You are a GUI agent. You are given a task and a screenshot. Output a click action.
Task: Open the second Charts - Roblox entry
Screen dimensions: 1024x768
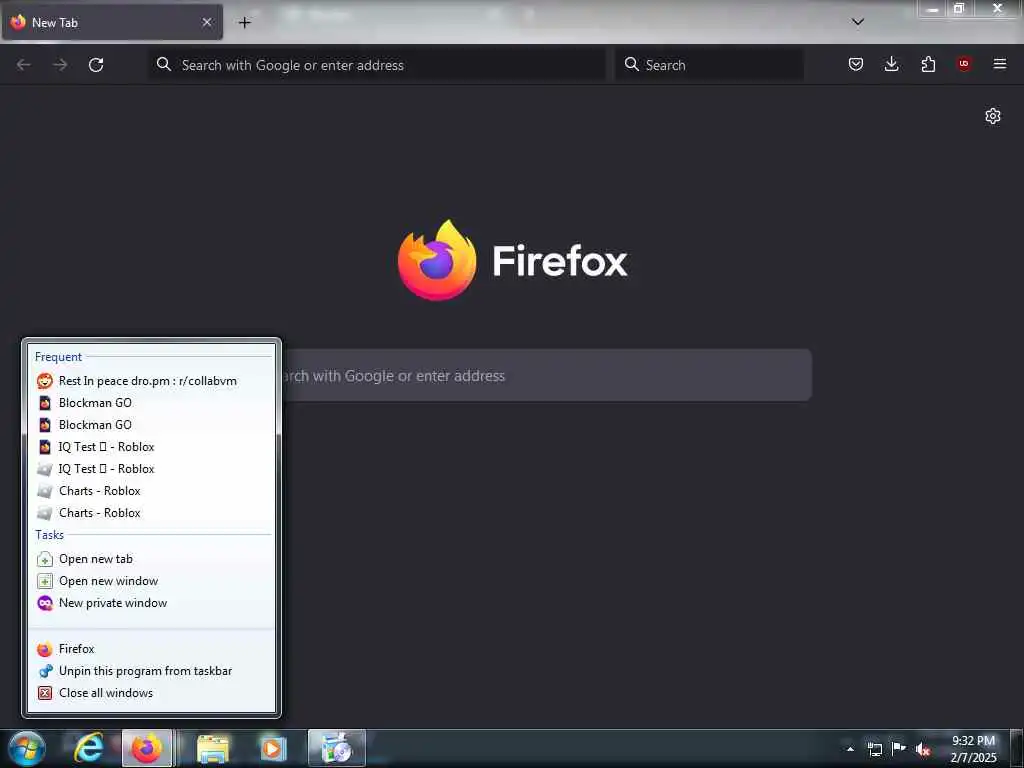coord(152,513)
